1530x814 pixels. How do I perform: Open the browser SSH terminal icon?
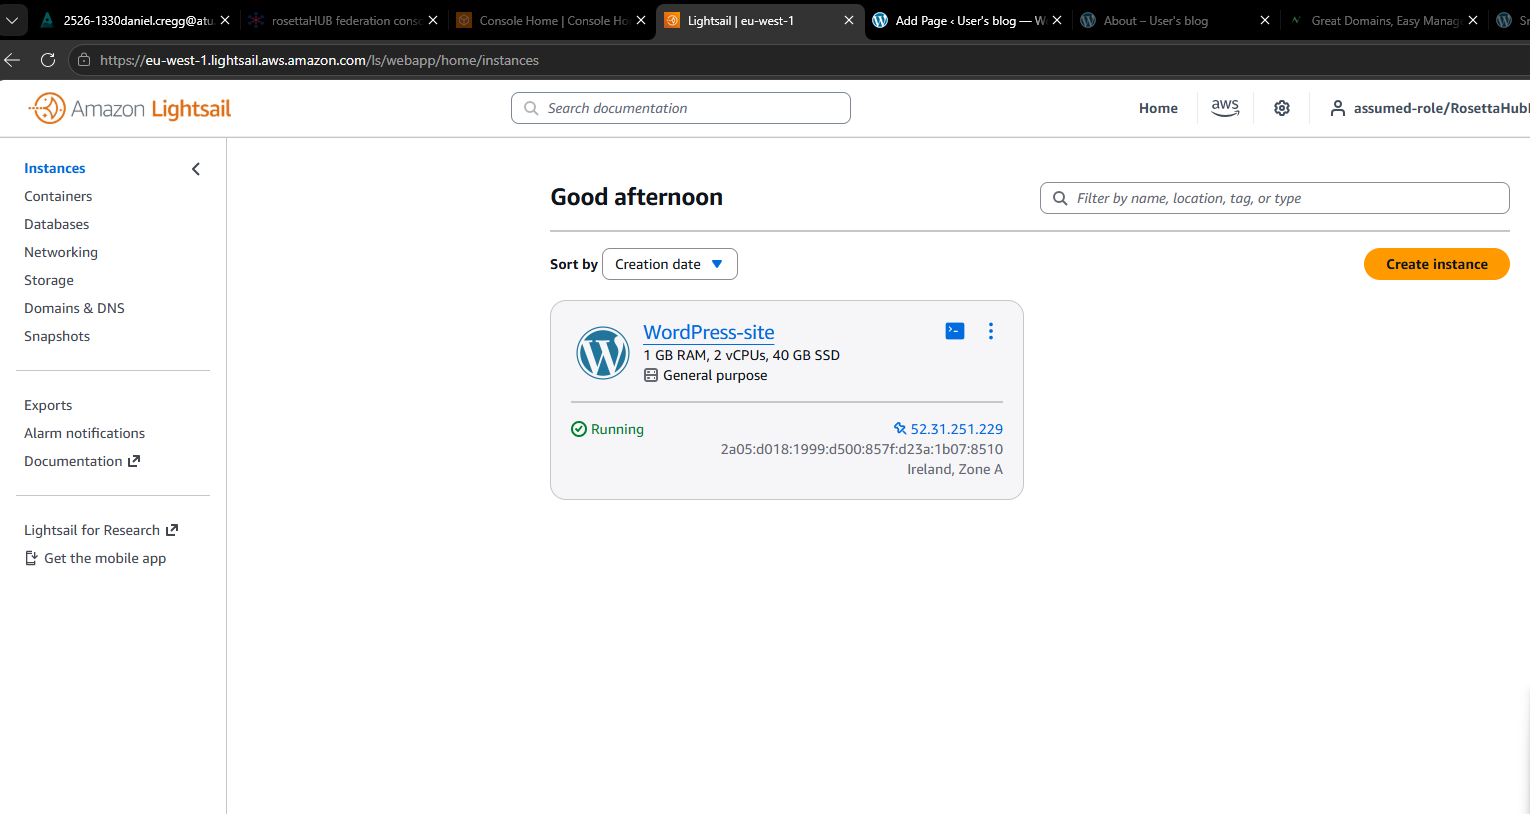(x=955, y=331)
